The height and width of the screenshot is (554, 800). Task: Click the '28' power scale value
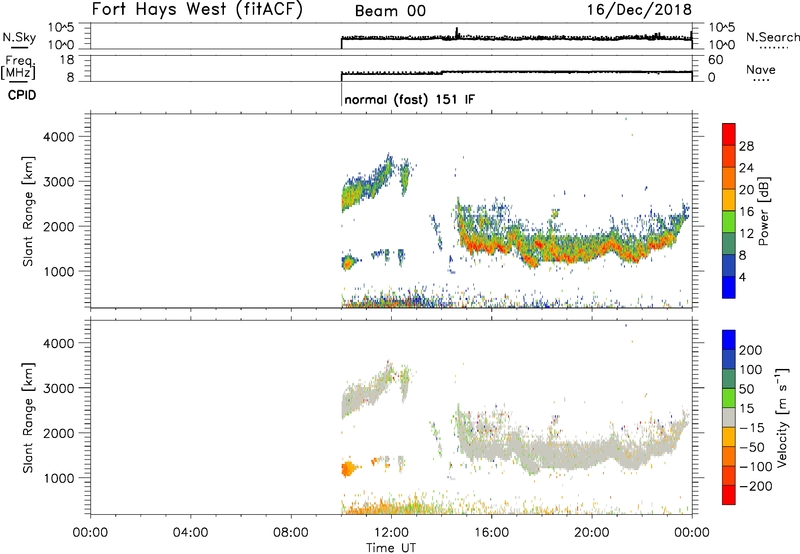pyautogui.click(x=746, y=146)
